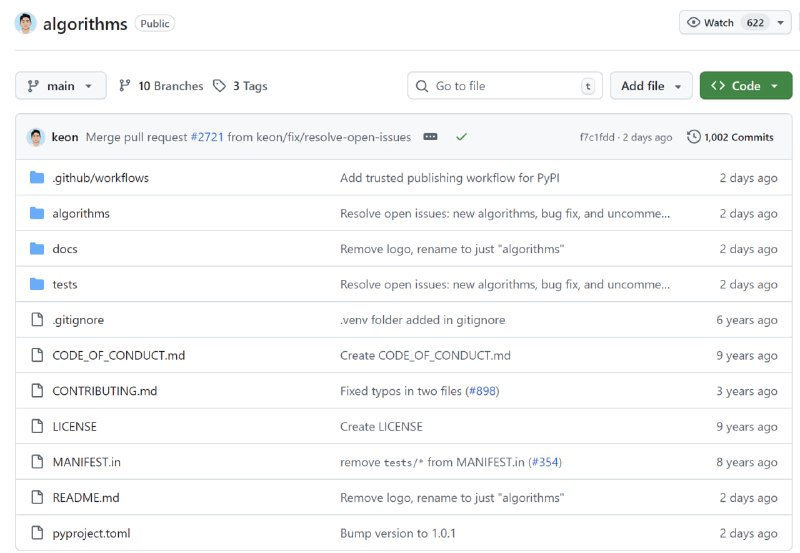Click the tag icon next to 3 Tags
800x553 pixels.
pos(219,86)
